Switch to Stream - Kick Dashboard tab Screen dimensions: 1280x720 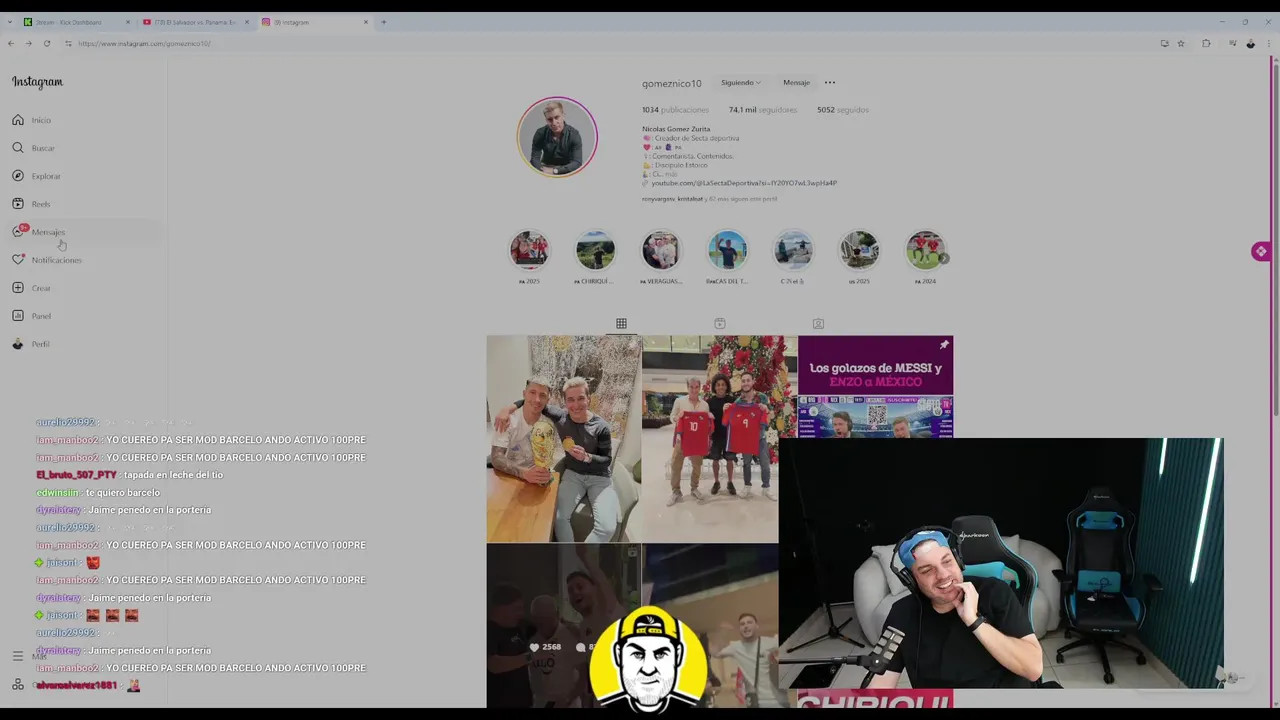click(x=78, y=22)
